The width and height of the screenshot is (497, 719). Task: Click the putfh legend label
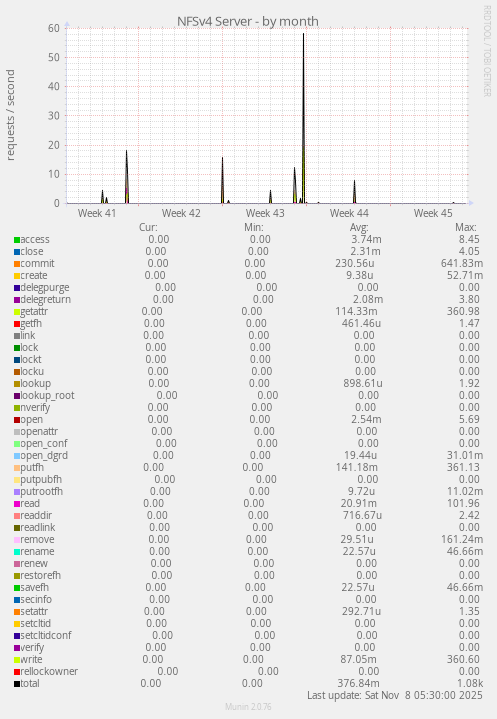coord(32,467)
